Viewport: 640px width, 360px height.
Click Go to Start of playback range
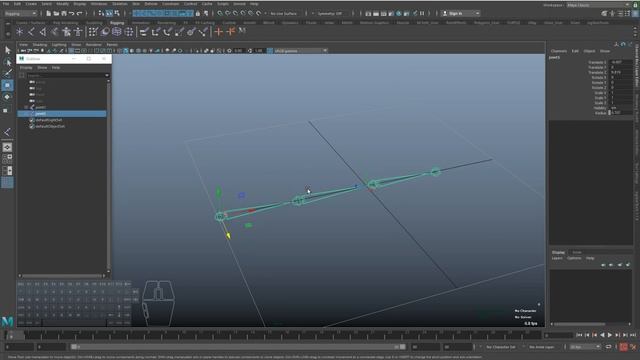(x=579, y=335)
